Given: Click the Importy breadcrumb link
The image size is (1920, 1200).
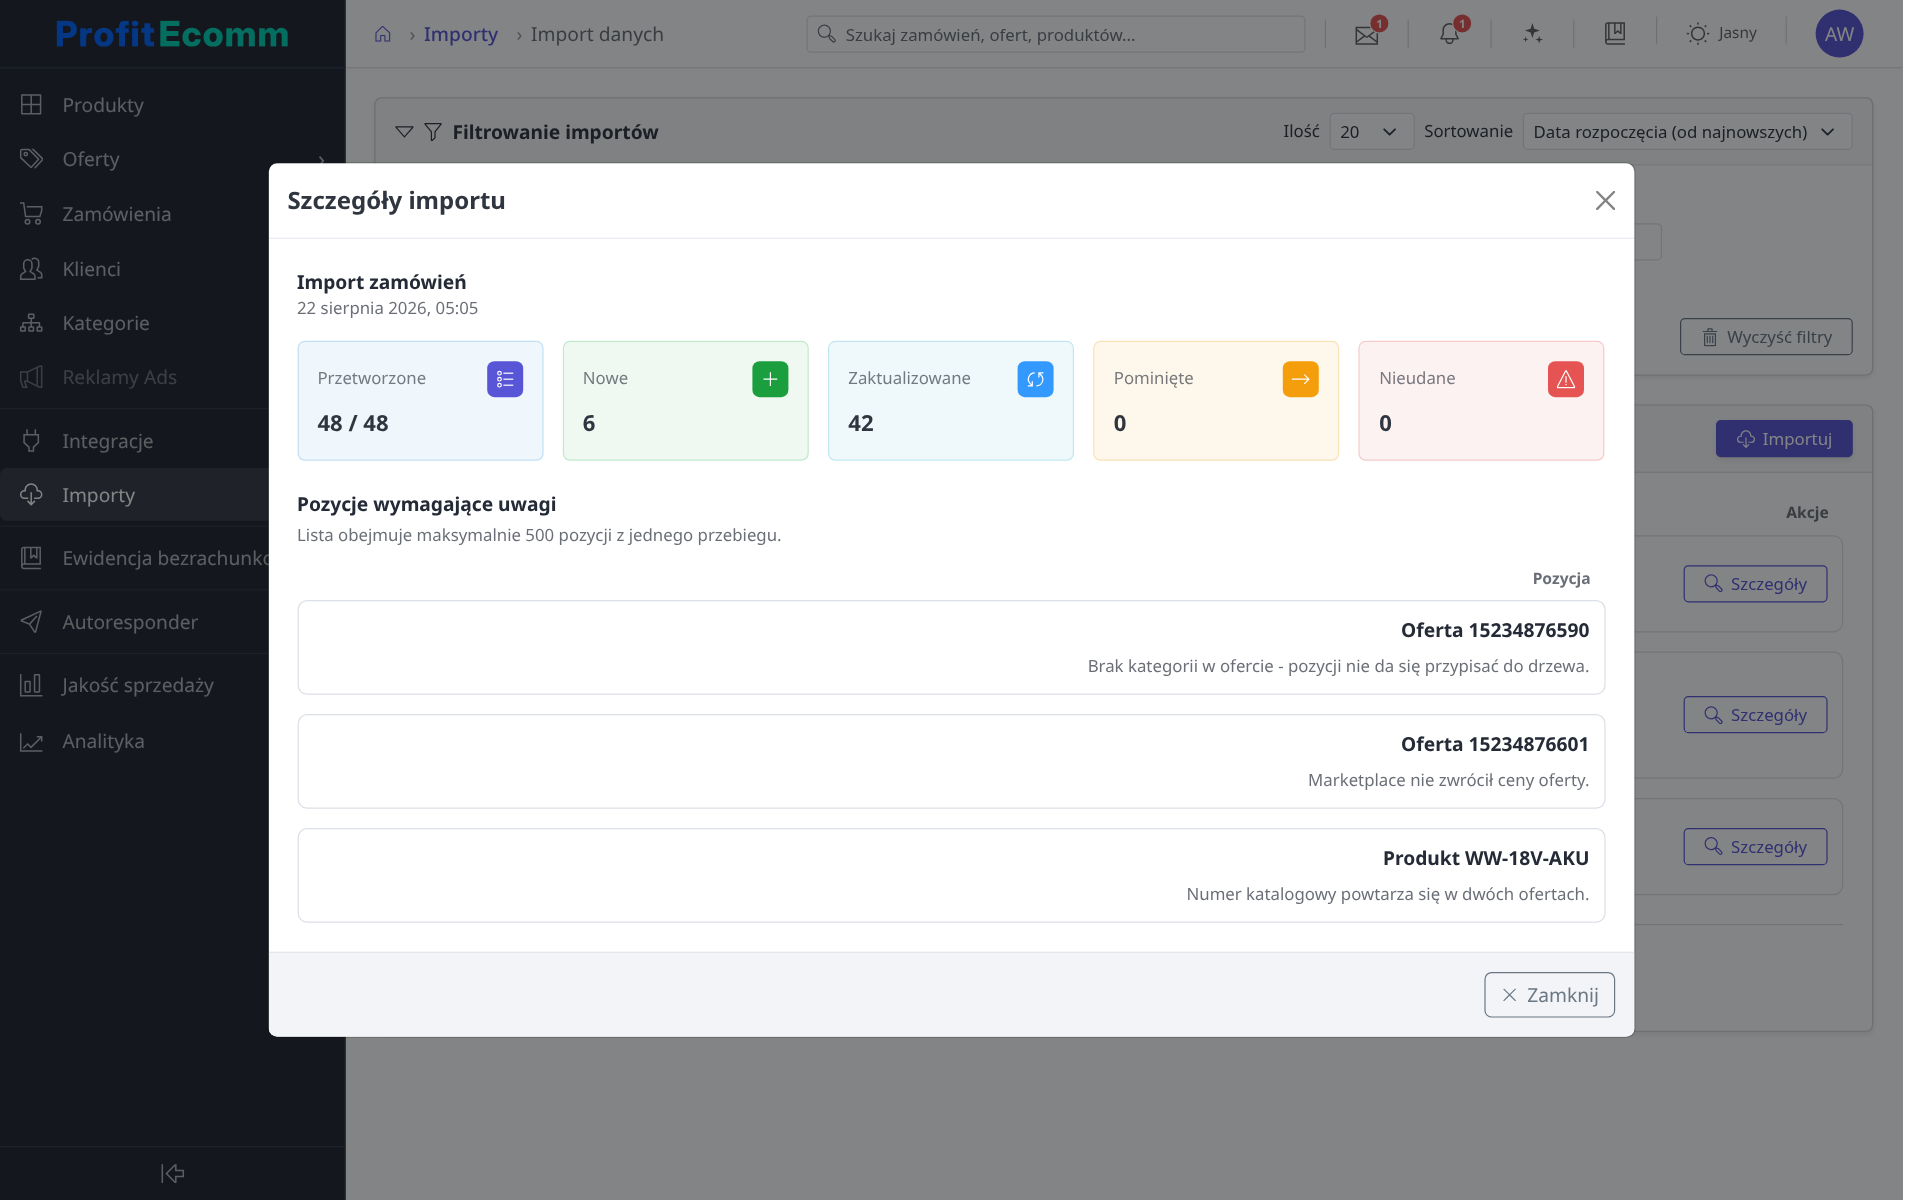Looking at the screenshot, I should point(460,34).
